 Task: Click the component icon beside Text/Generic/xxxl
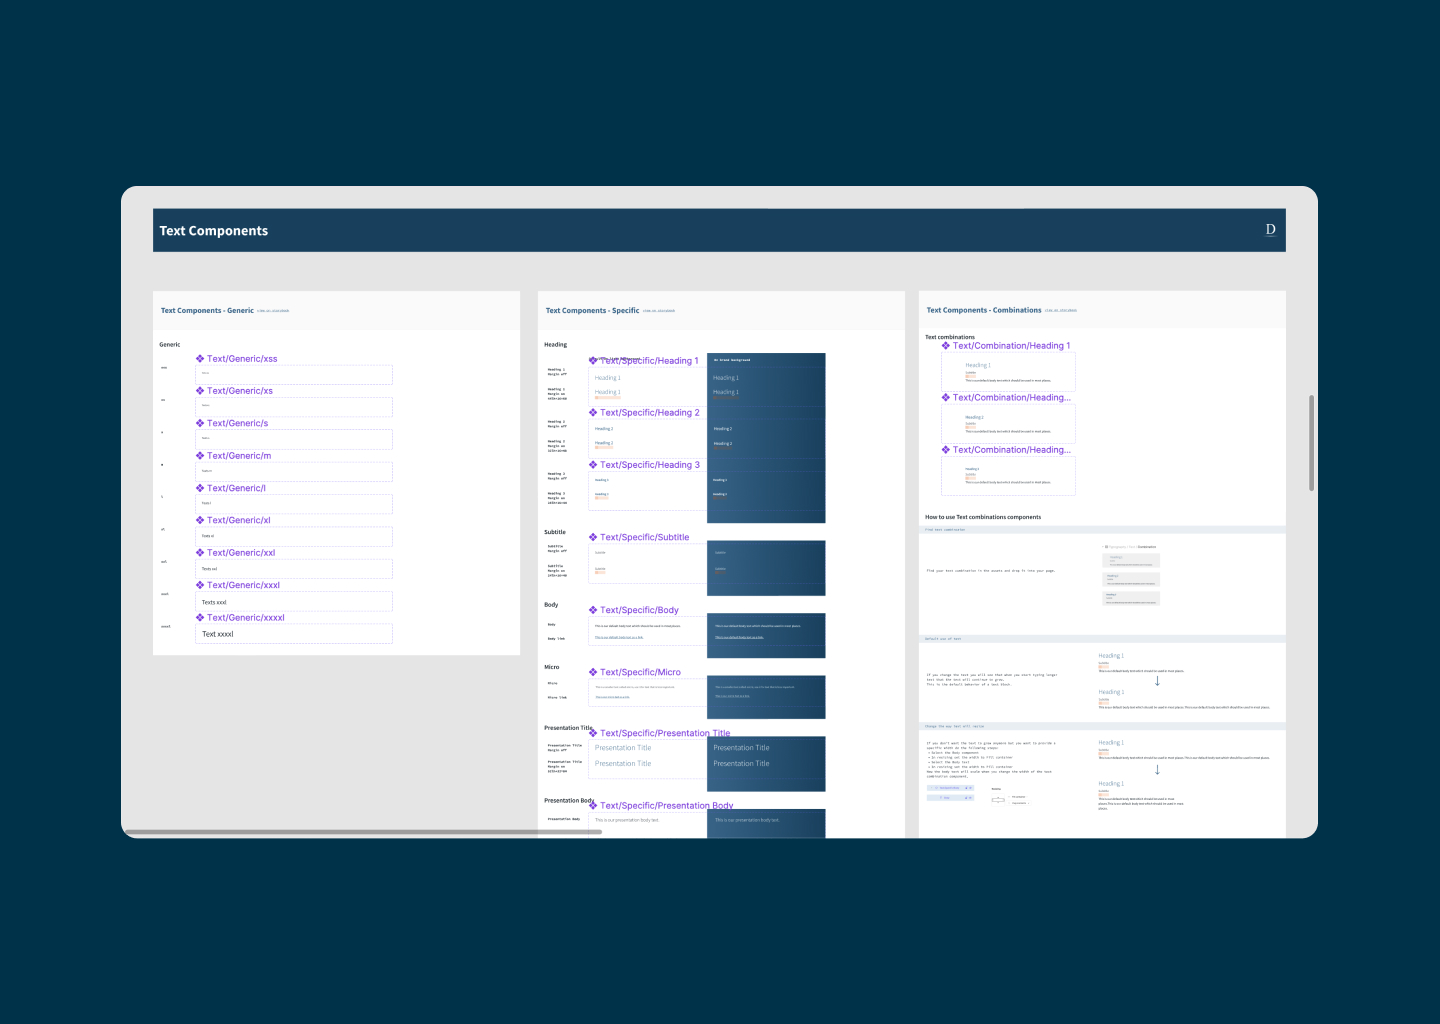point(200,585)
